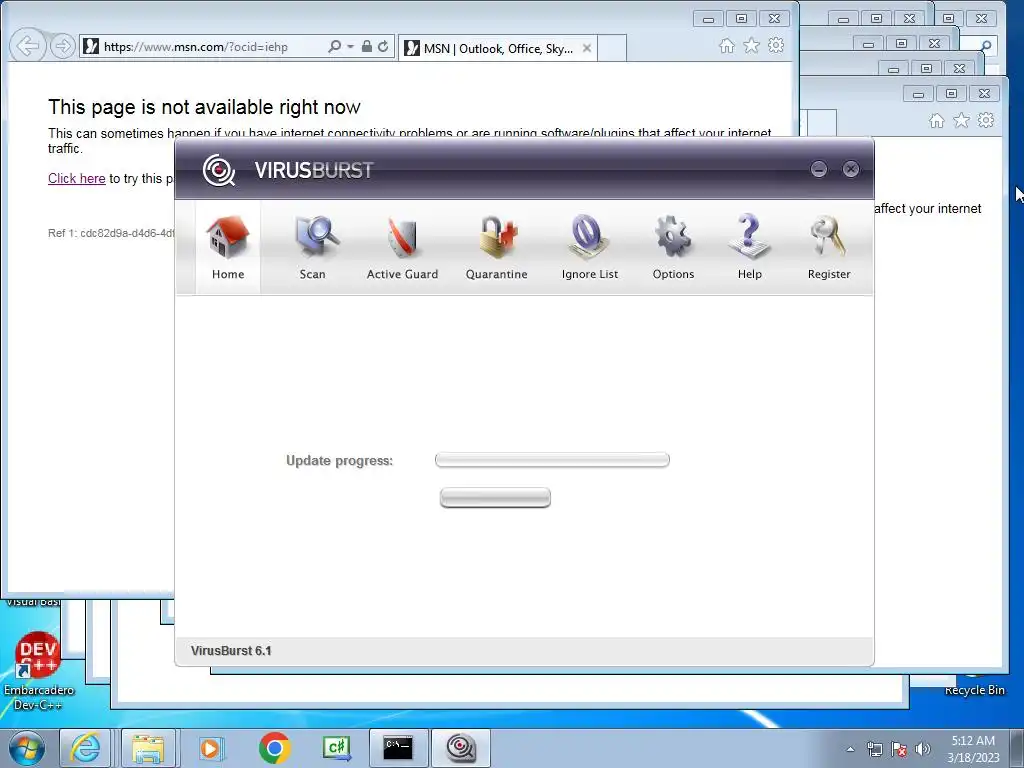Follow the 'Click here' link
The image size is (1024, 768).
(76, 178)
